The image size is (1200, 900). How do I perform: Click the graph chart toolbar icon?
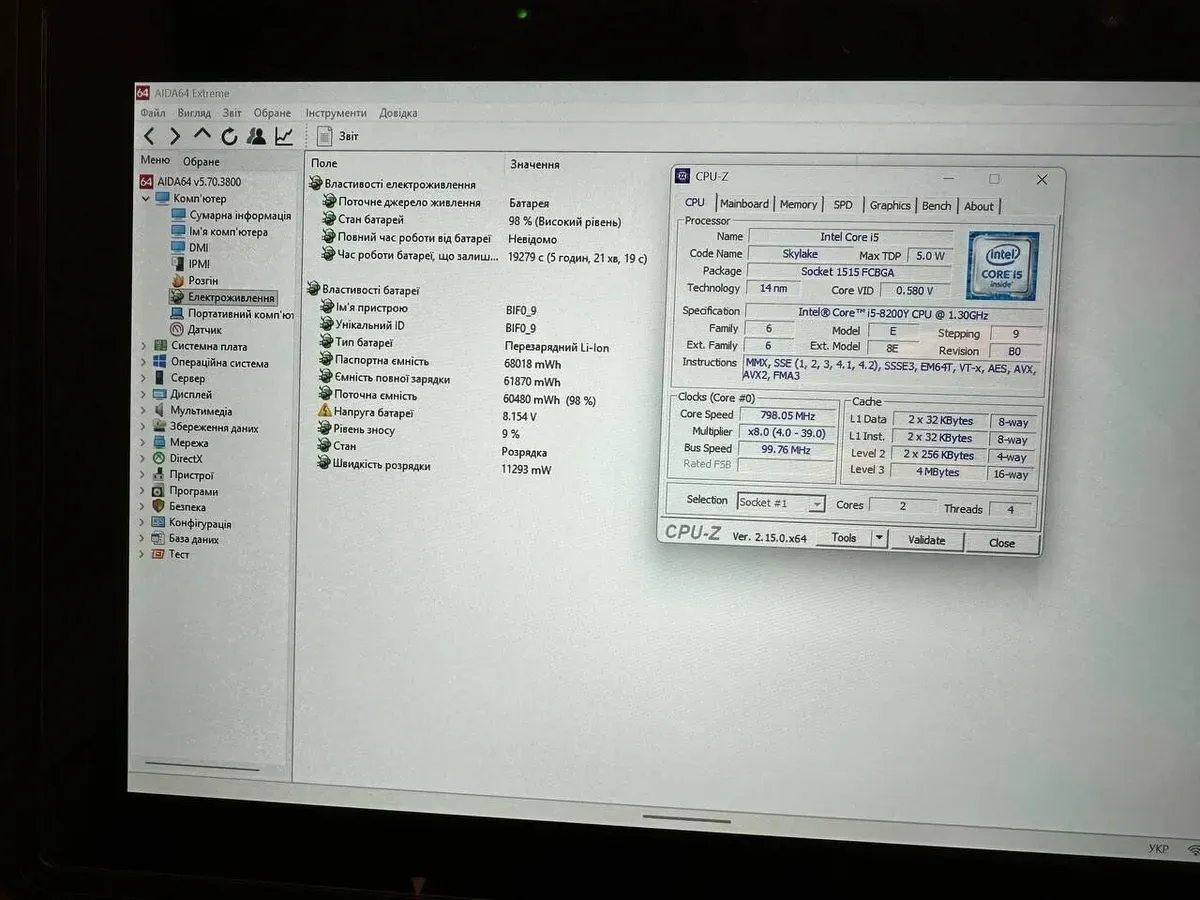click(x=284, y=136)
